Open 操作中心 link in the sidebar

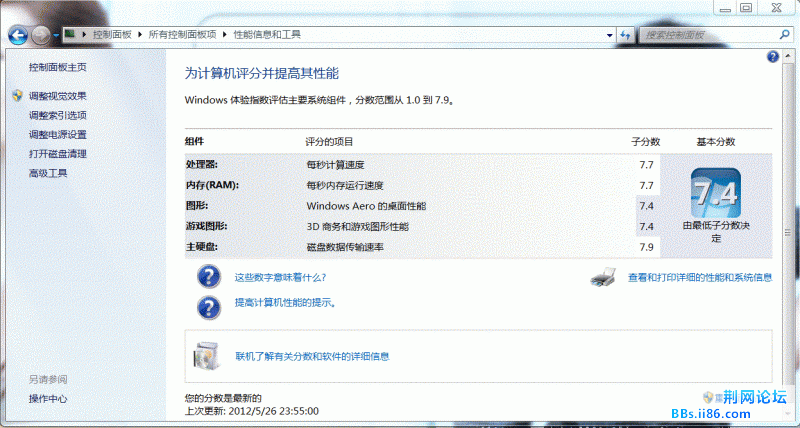pos(48,399)
